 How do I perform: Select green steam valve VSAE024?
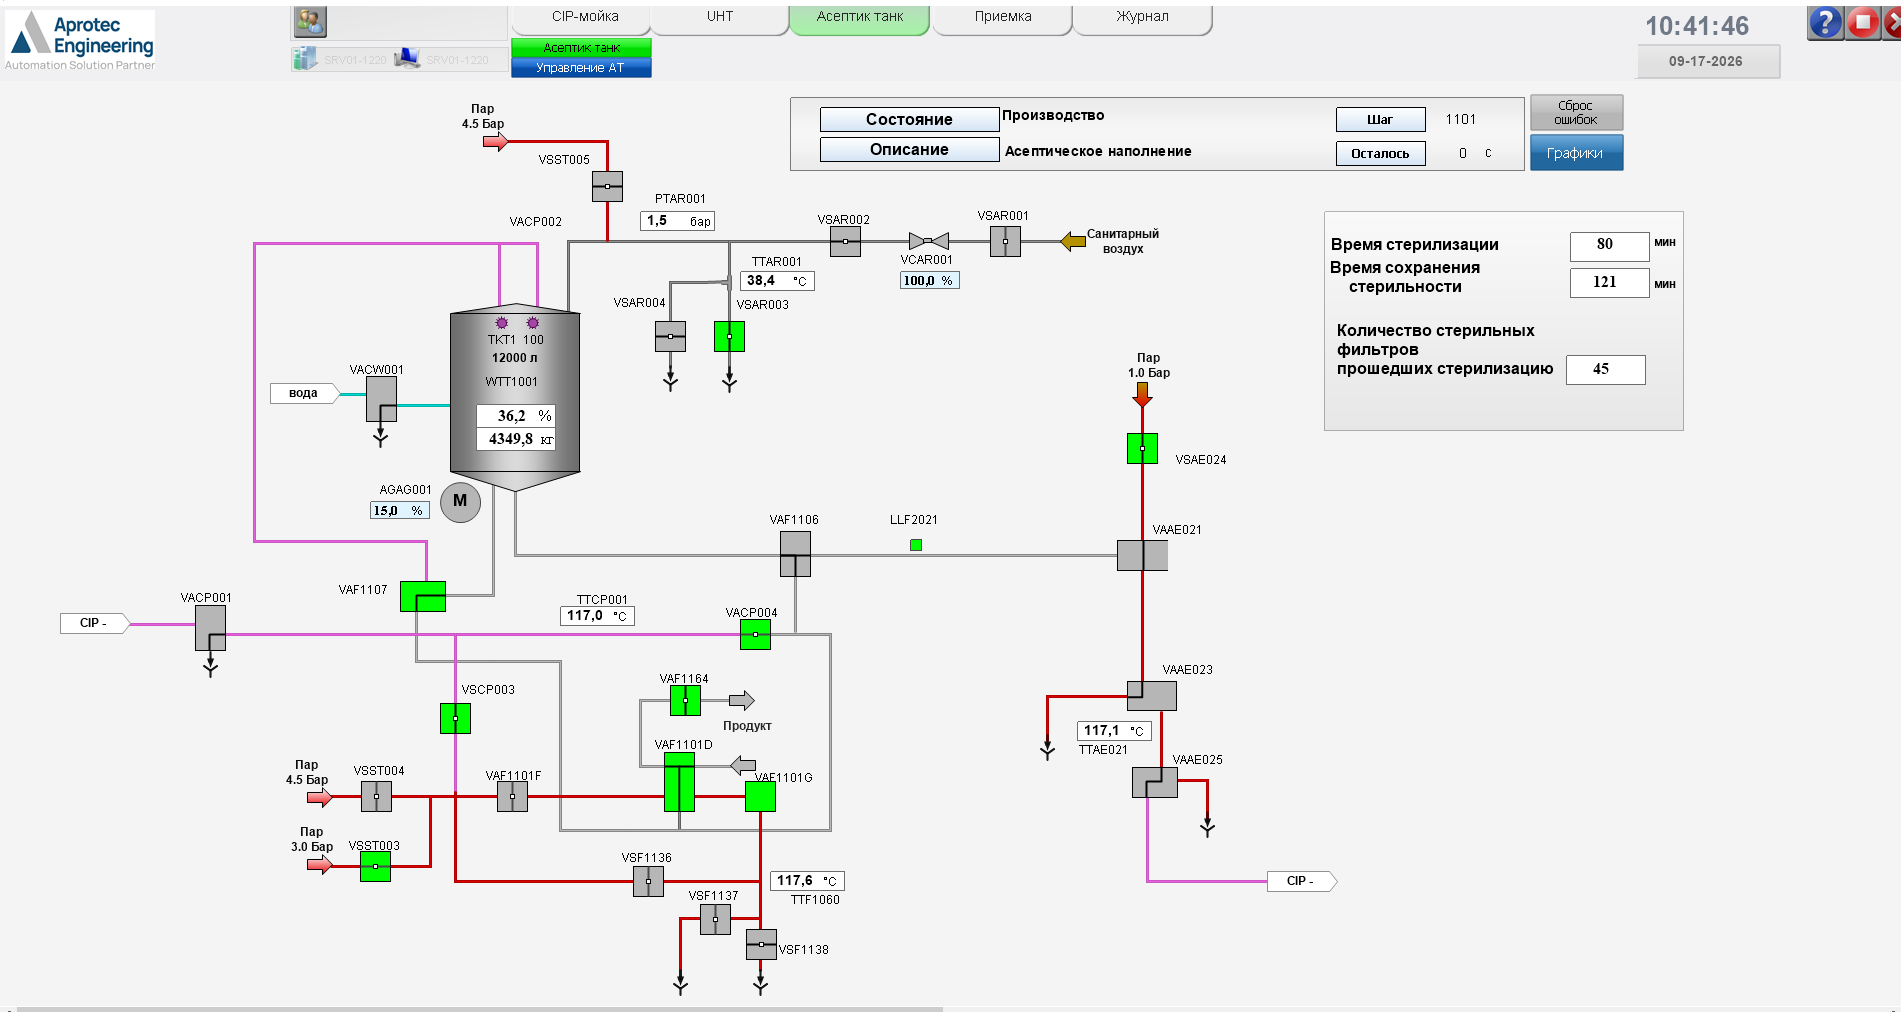tap(1142, 448)
